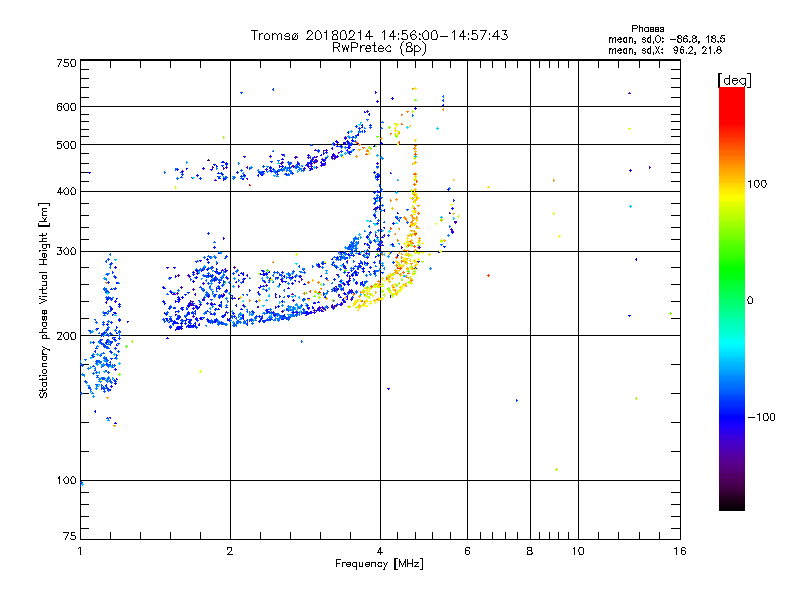Screen dimensions: 800x600
Task: Click the 'mean, sd,X: 96.2, 21.8' statistics line
Action: click(665, 50)
